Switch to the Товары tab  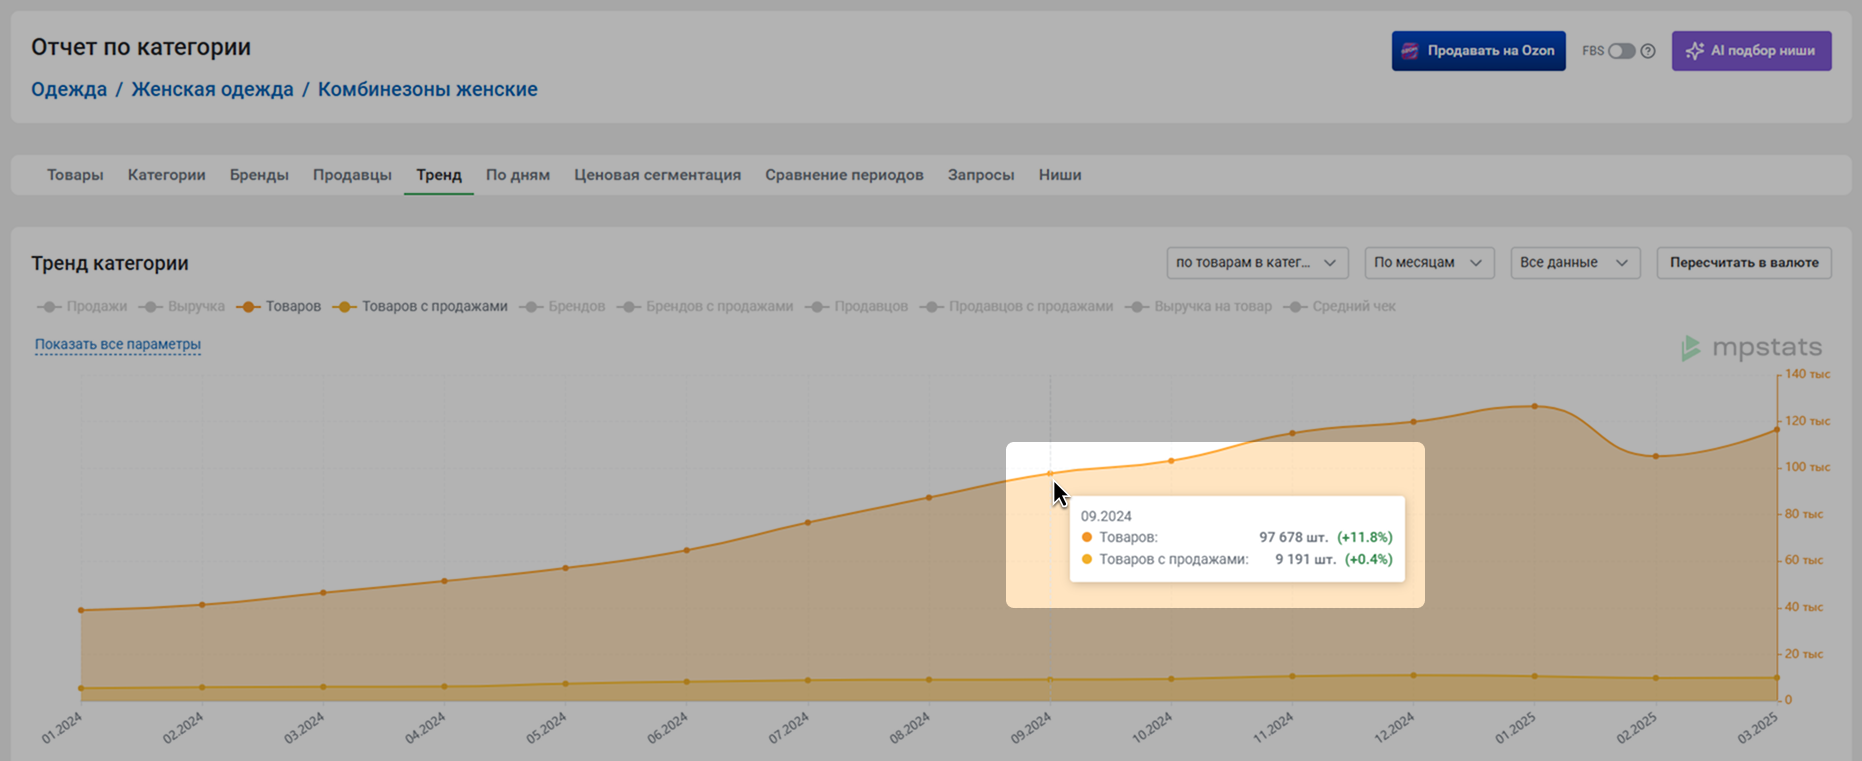[75, 175]
